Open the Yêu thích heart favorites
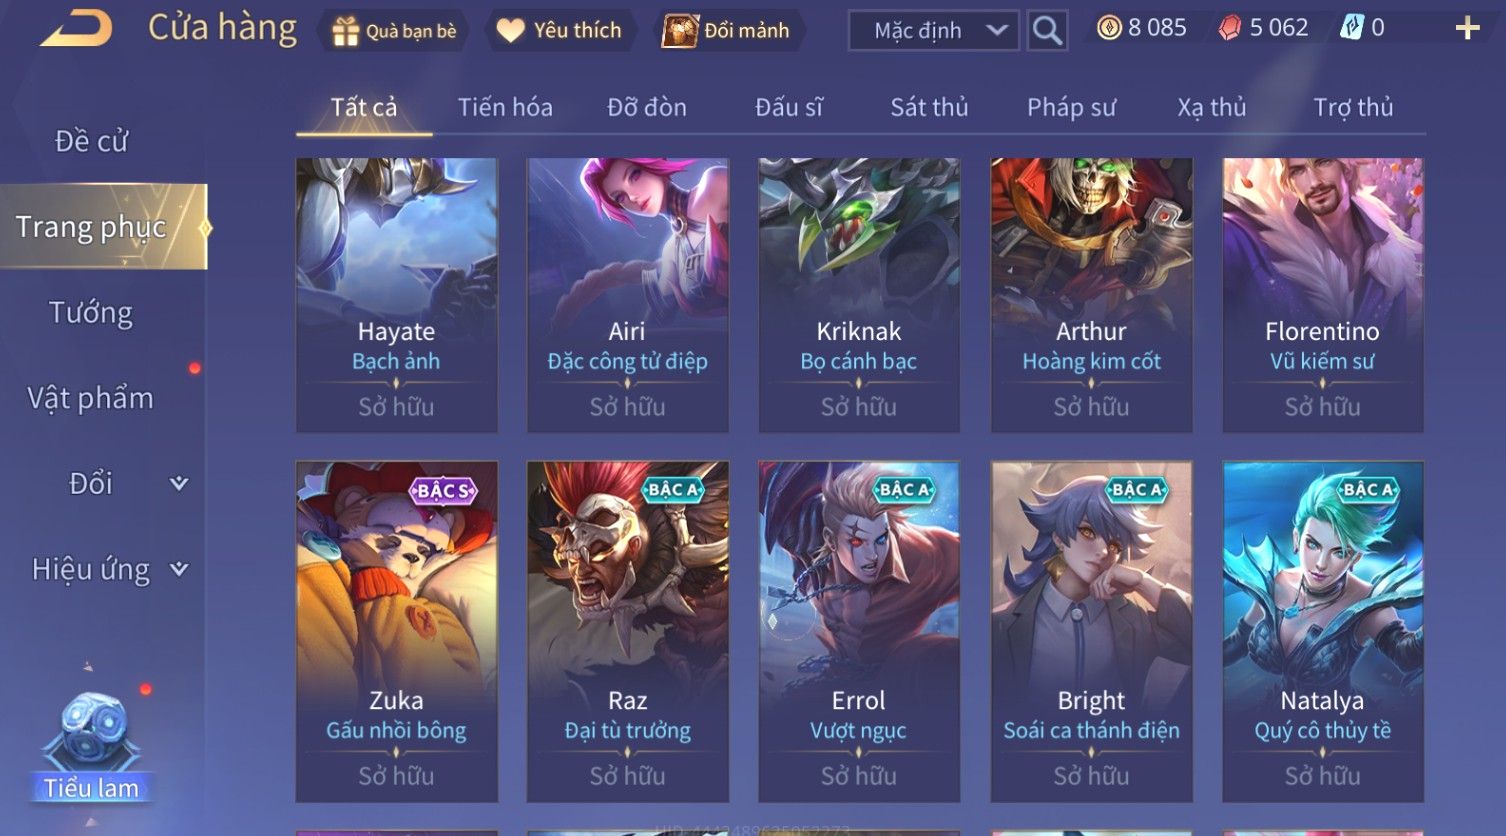1506x836 pixels. point(559,31)
